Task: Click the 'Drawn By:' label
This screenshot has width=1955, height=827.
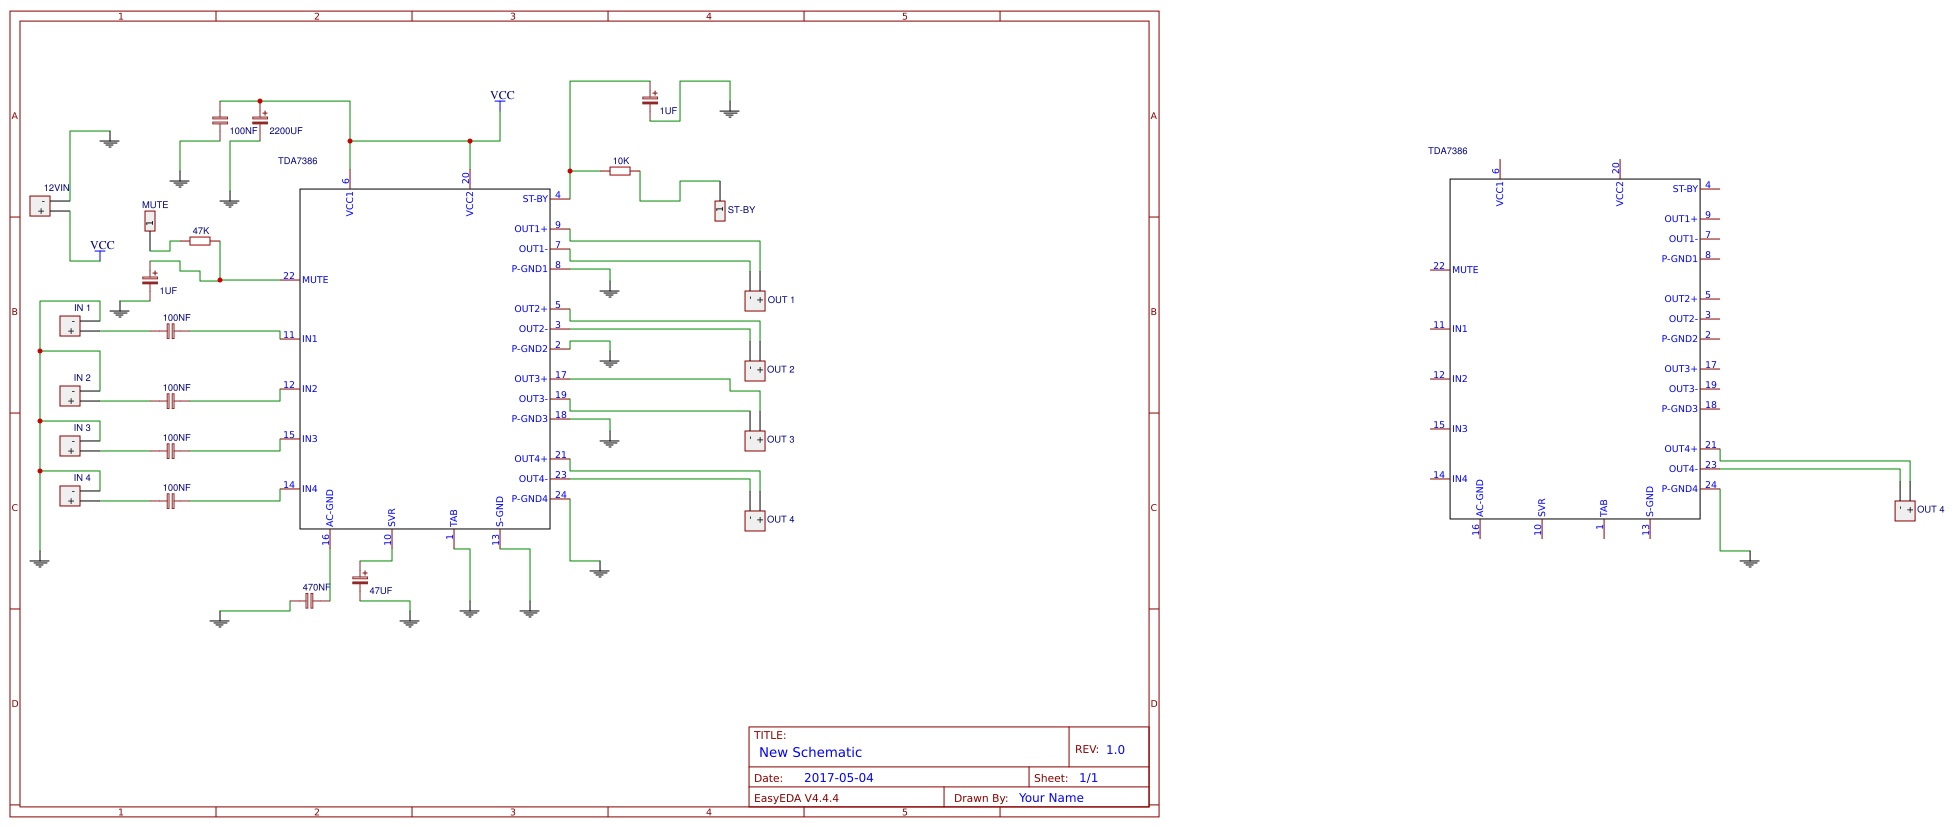Action: point(981,798)
